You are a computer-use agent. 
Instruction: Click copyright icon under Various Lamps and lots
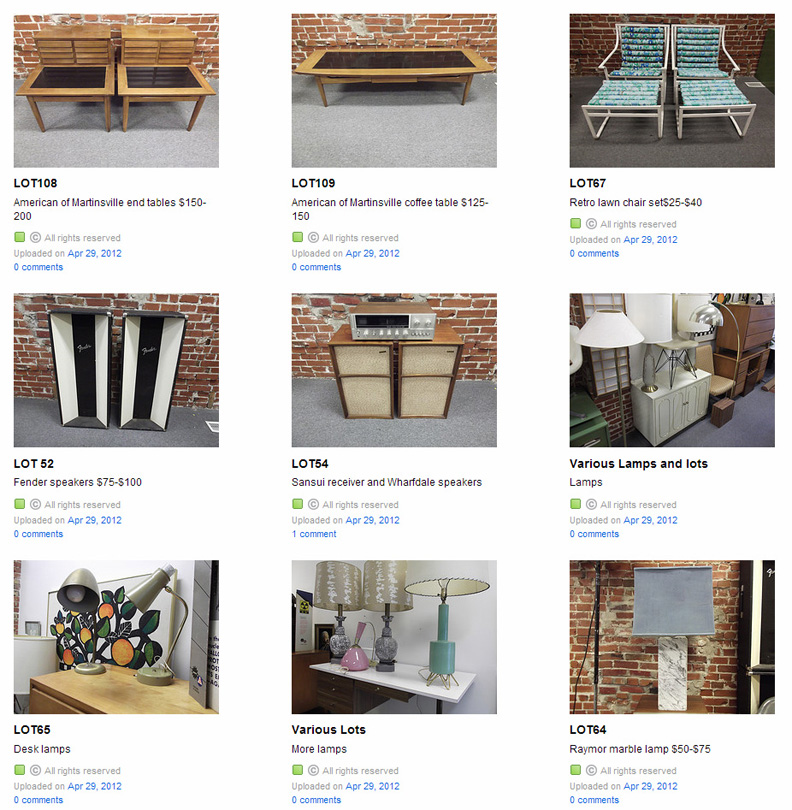tap(591, 504)
